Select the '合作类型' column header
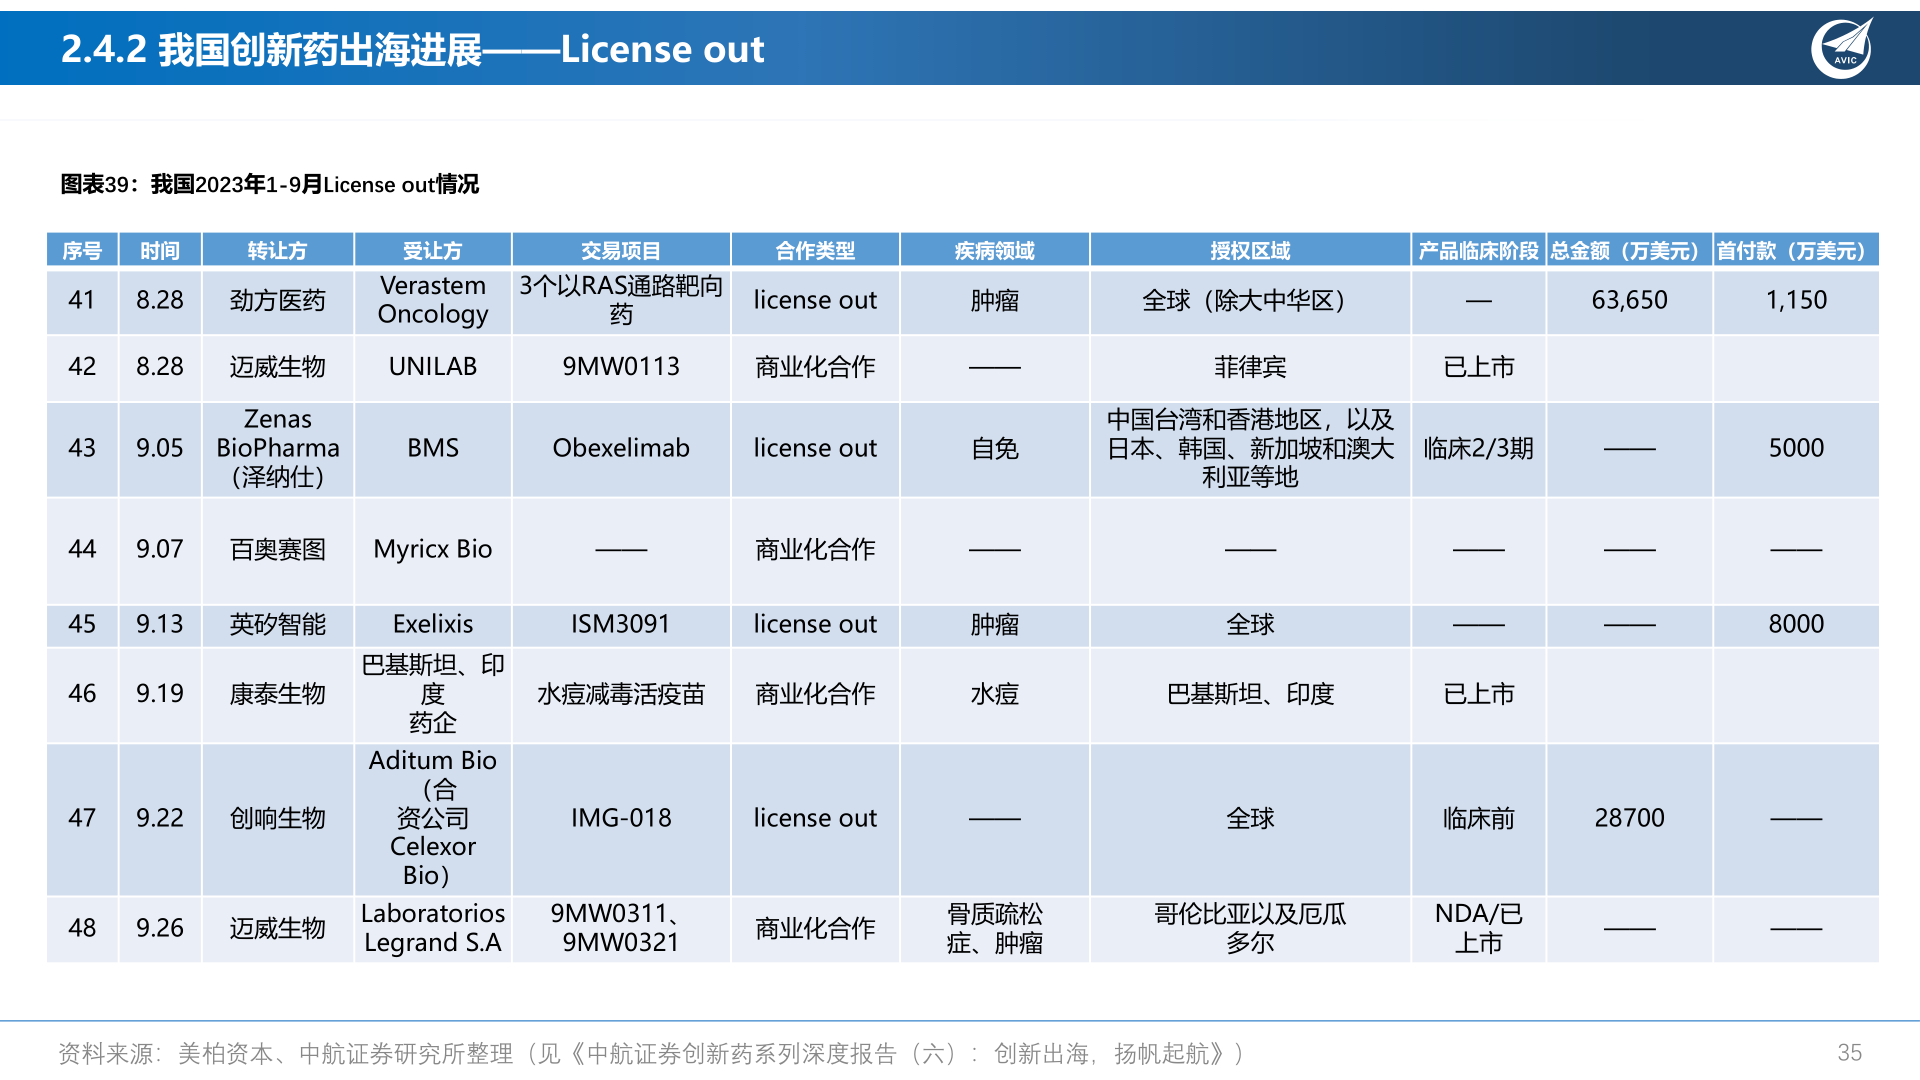1920x1080 pixels. tap(815, 250)
